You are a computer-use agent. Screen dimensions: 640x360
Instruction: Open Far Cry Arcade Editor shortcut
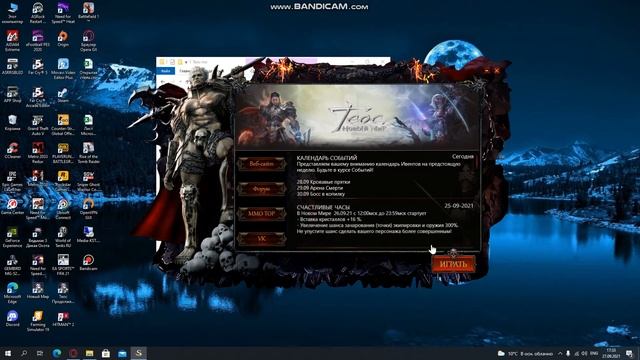(38, 97)
